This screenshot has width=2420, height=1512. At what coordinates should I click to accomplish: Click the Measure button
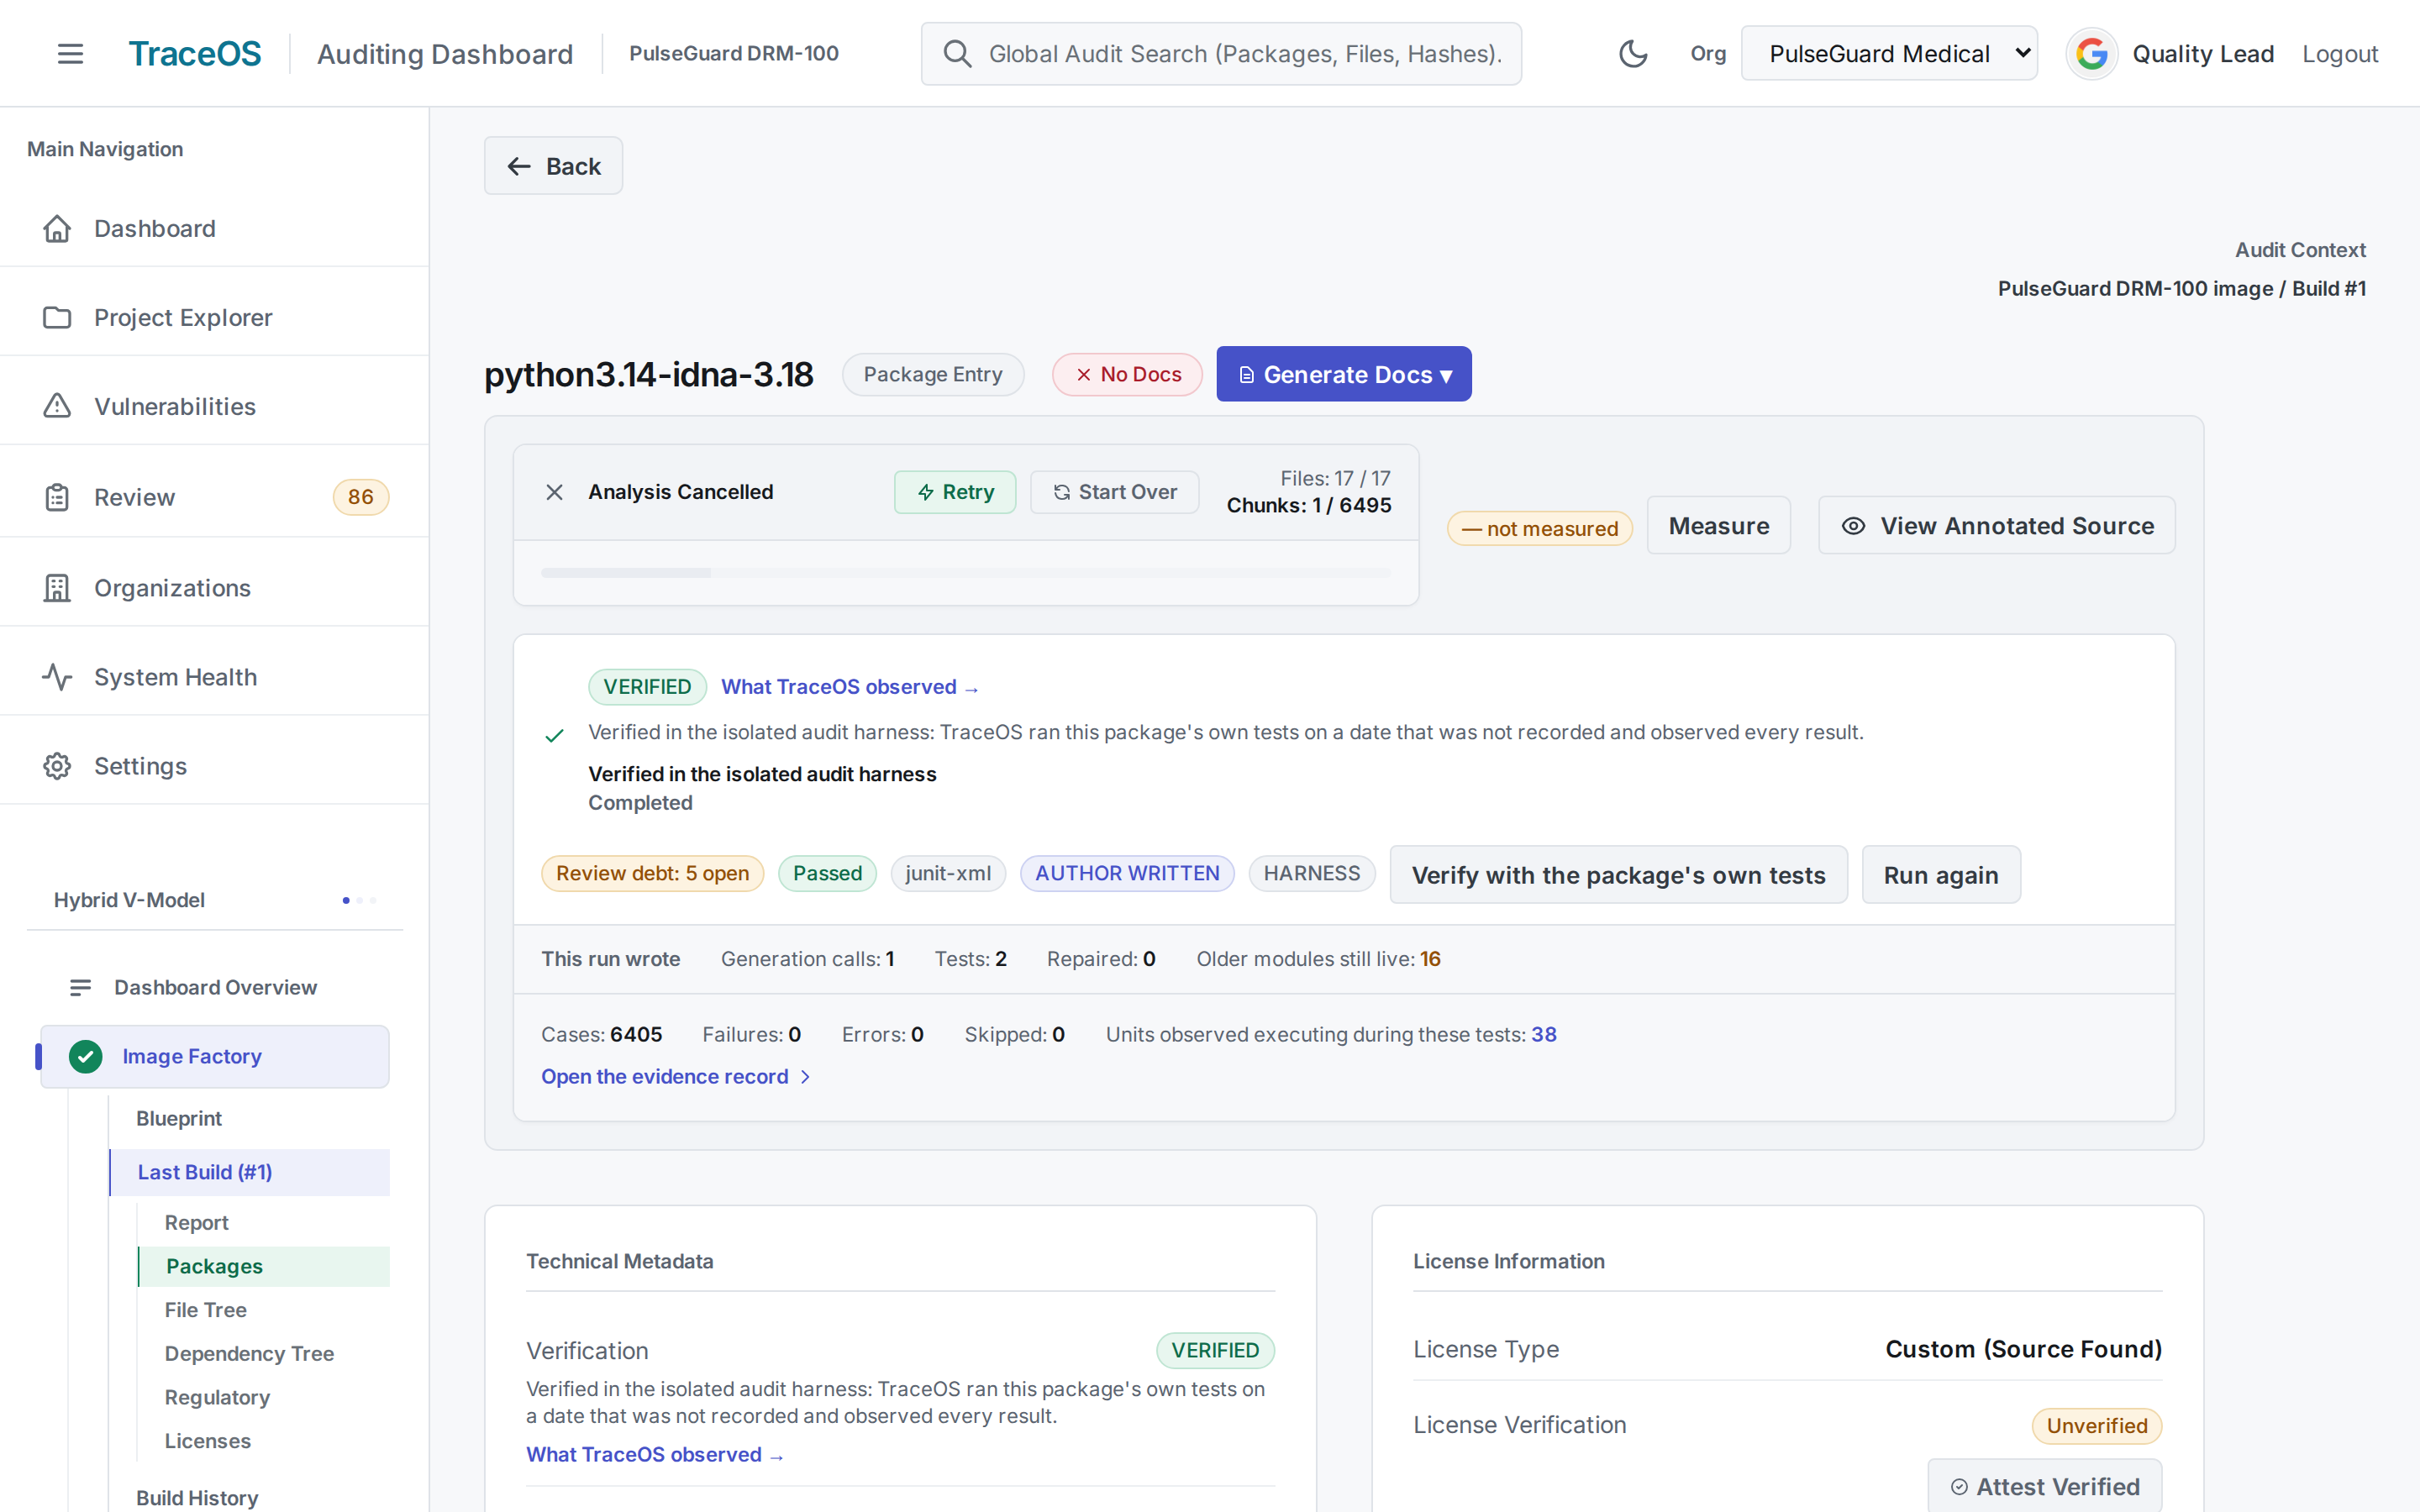click(1718, 526)
